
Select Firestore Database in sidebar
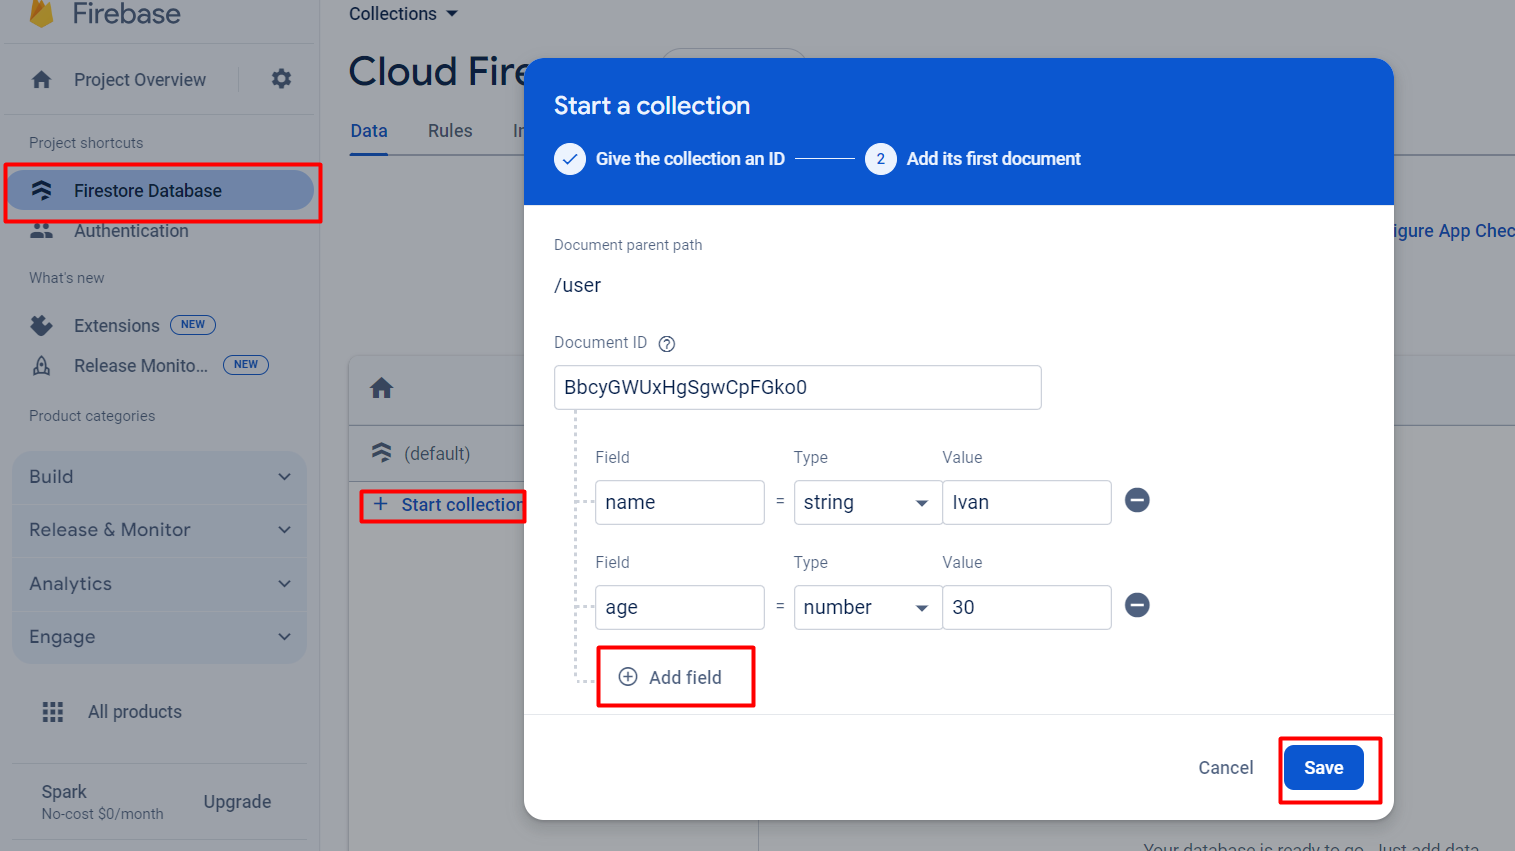pos(160,190)
